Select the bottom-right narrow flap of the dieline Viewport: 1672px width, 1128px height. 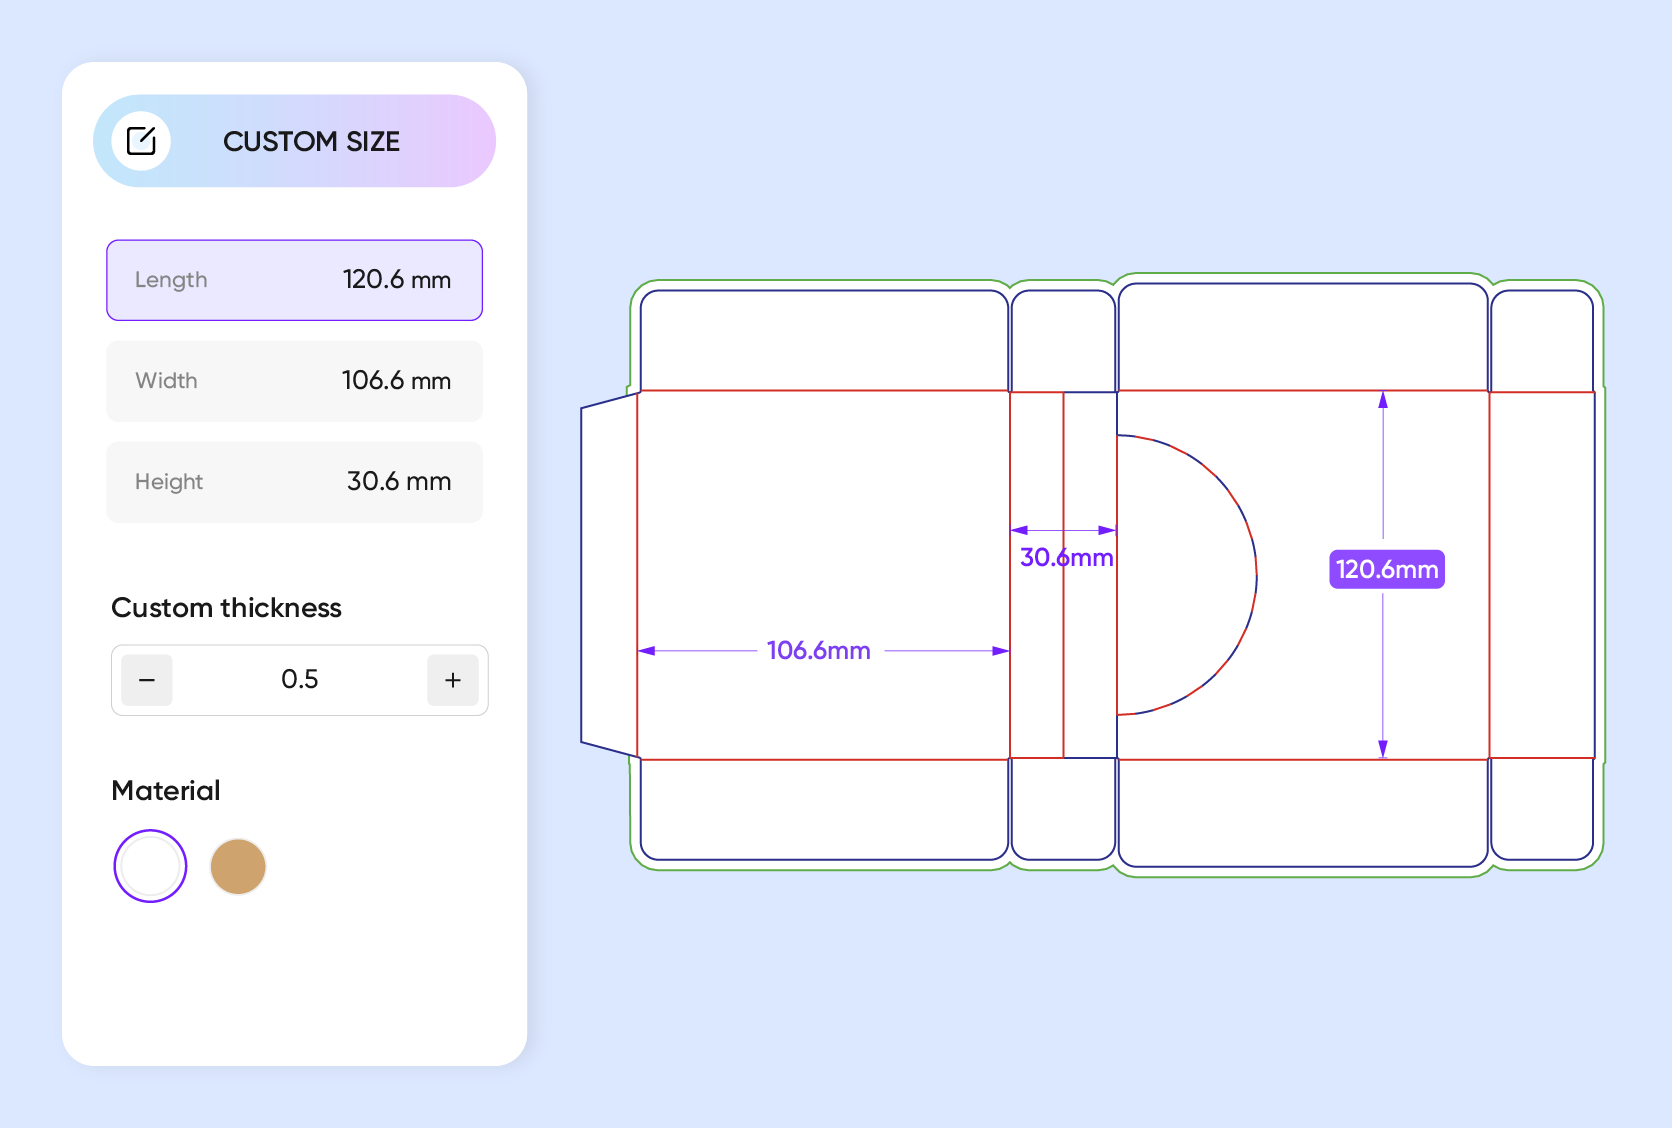point(1541,808)
